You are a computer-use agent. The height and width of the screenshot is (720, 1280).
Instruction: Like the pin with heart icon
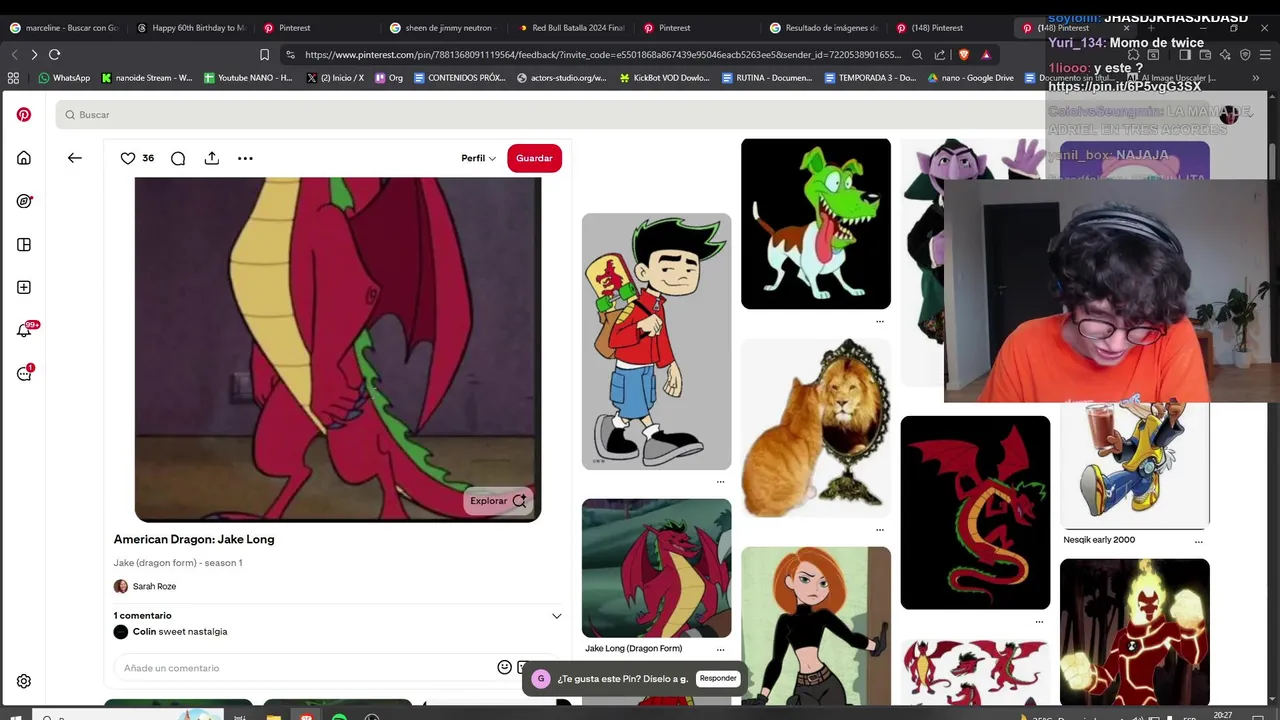pos(128,158)
